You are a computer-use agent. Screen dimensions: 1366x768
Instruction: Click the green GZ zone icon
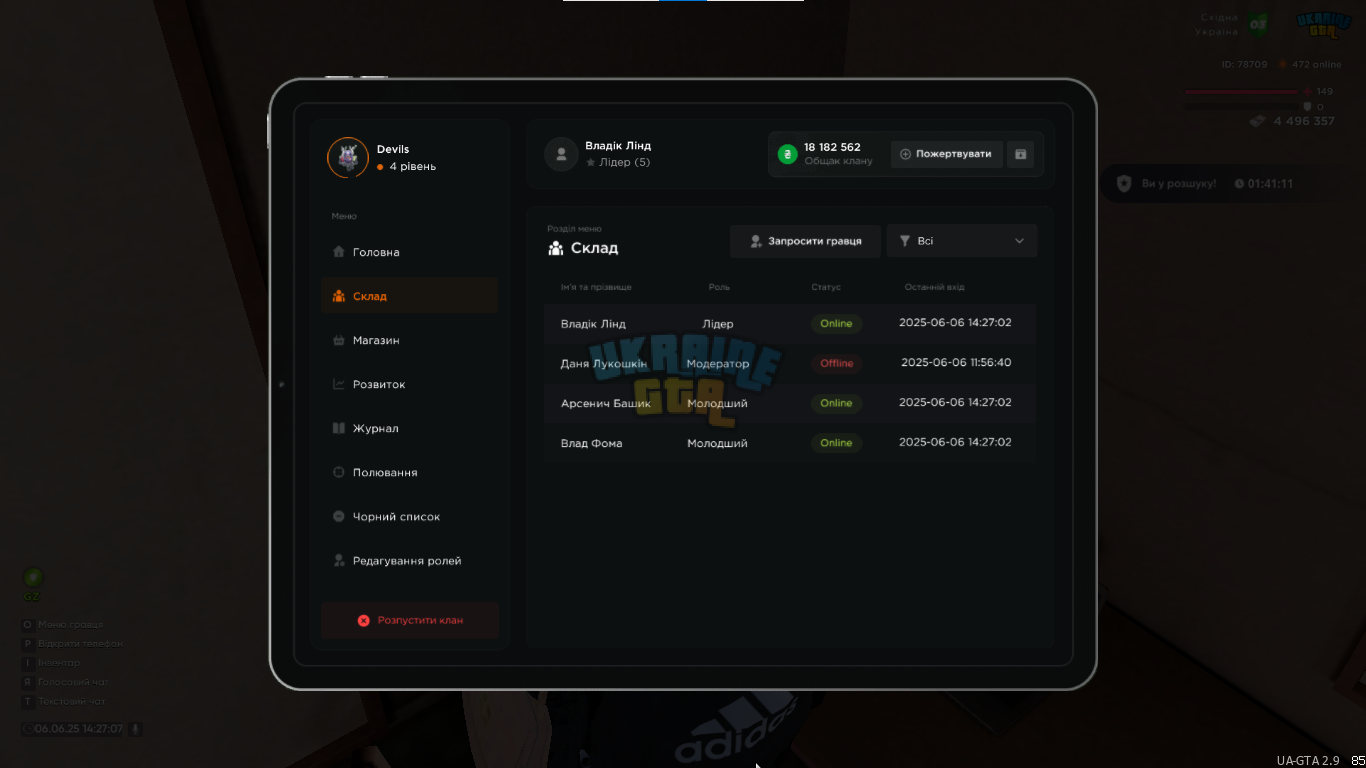[33, 578]
